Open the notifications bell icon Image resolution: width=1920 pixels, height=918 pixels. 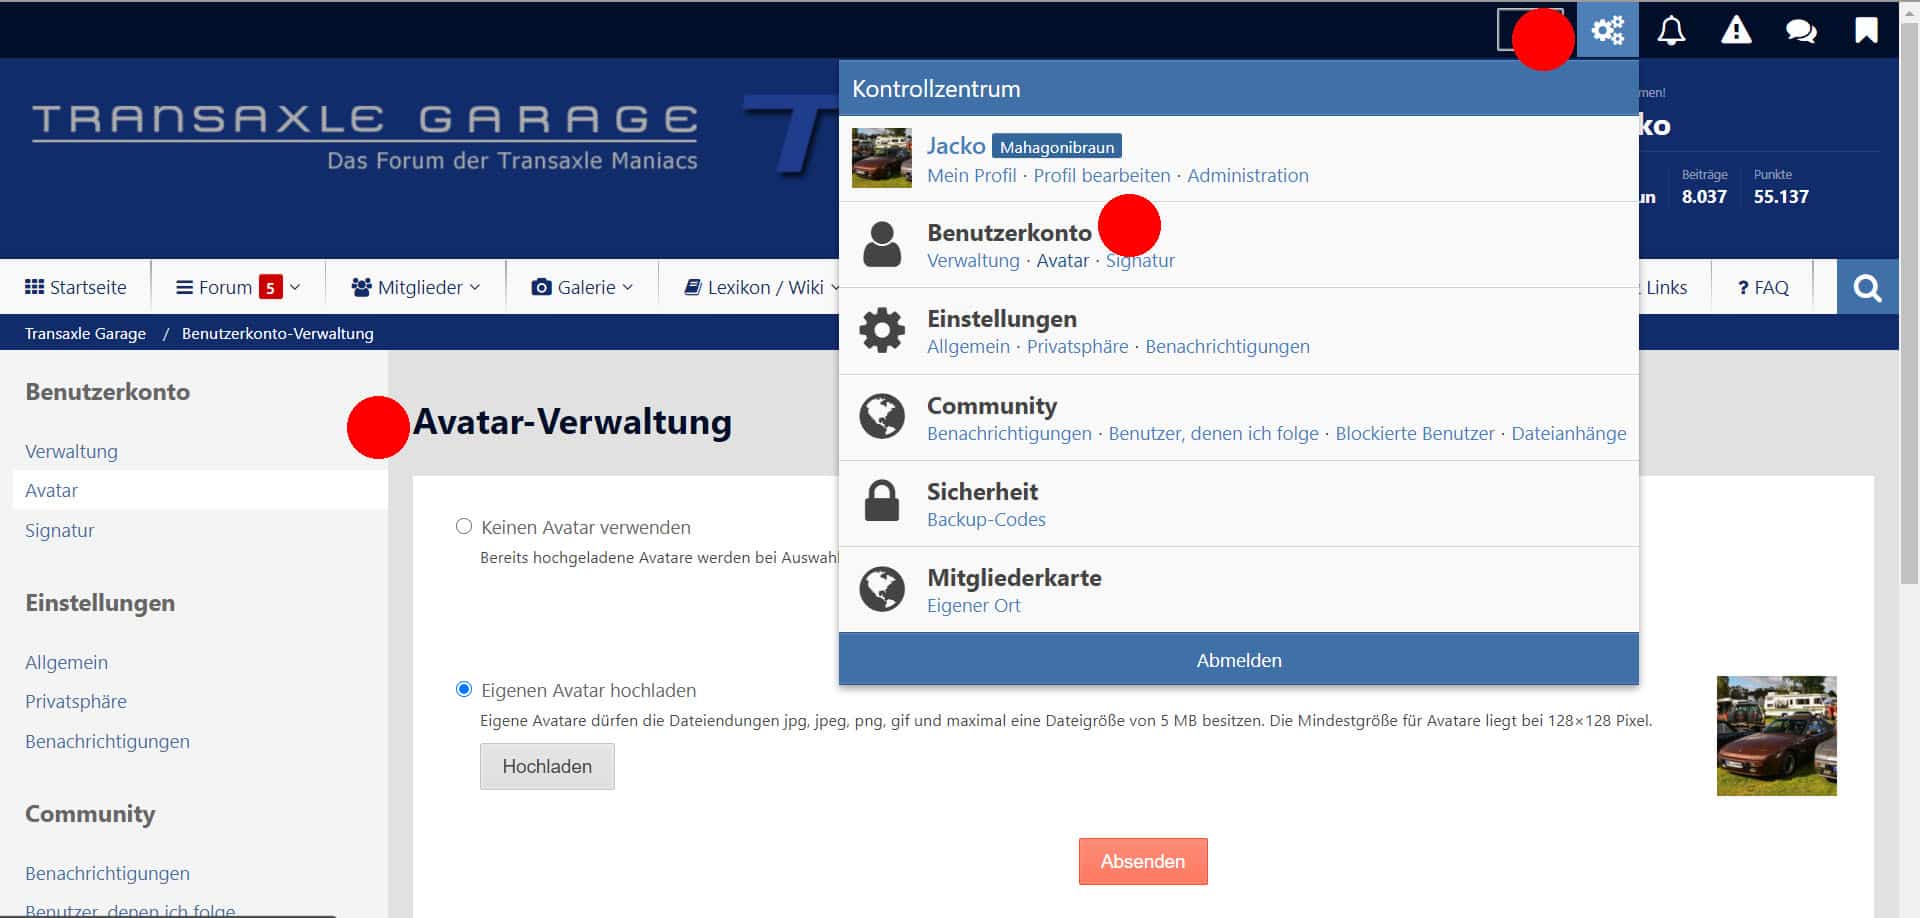1671,30
